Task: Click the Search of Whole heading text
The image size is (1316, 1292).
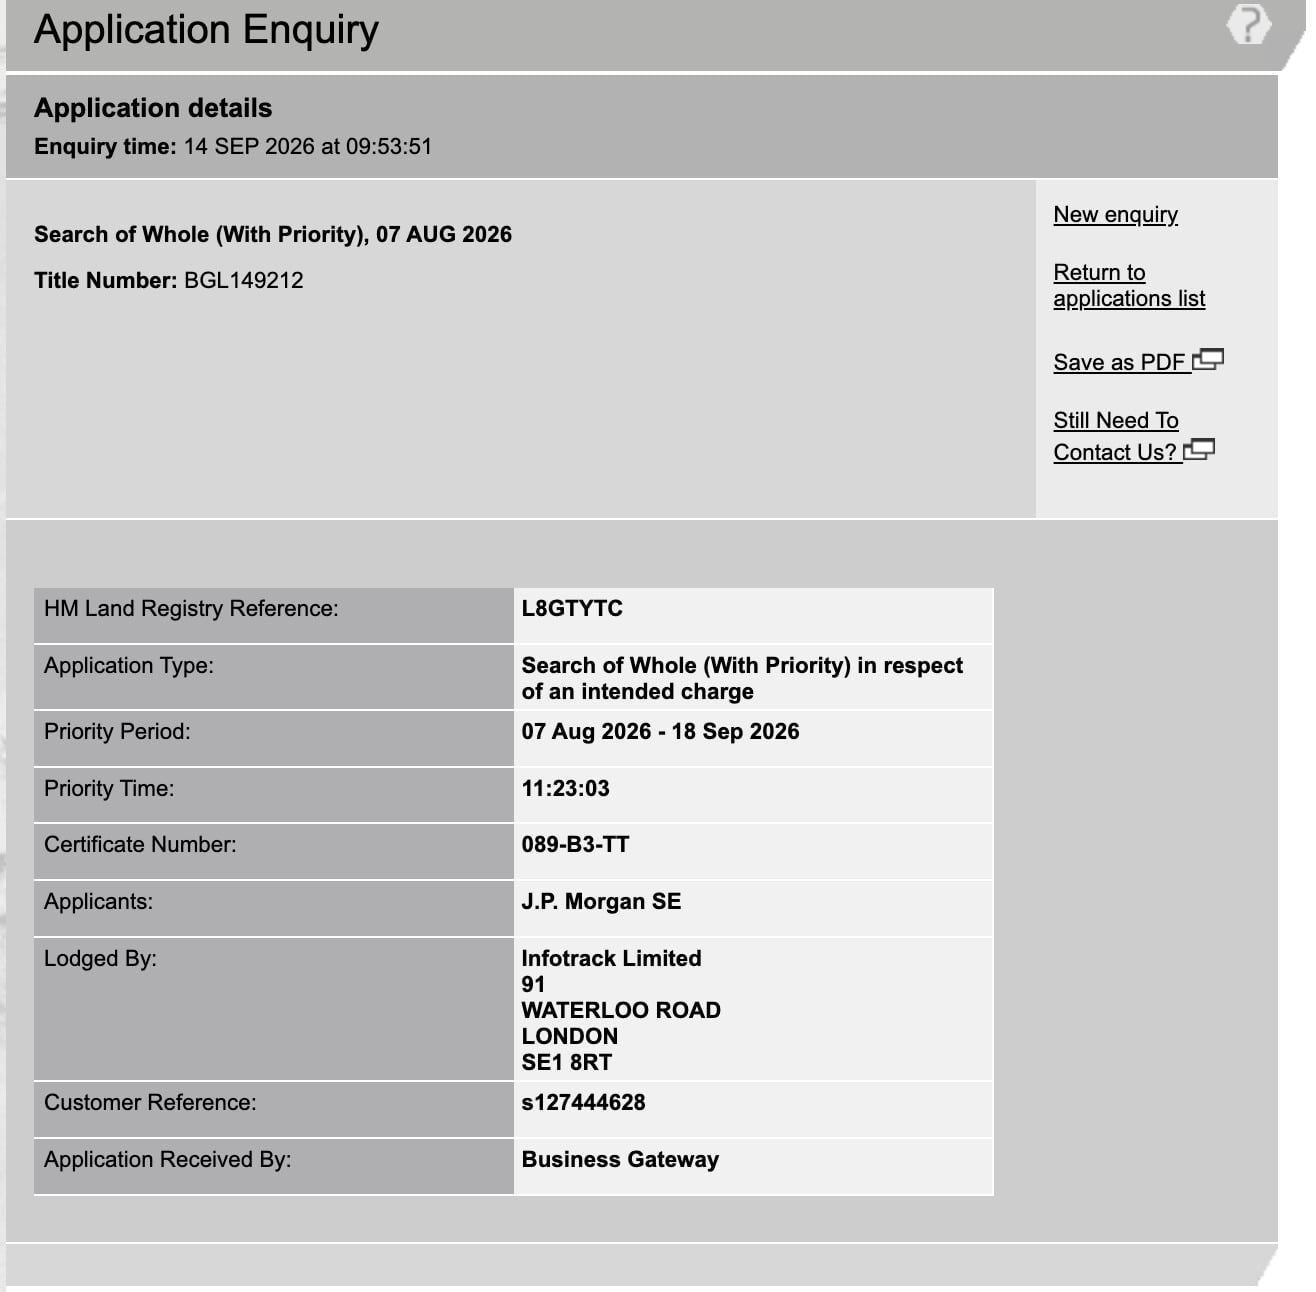Action: 273,234
